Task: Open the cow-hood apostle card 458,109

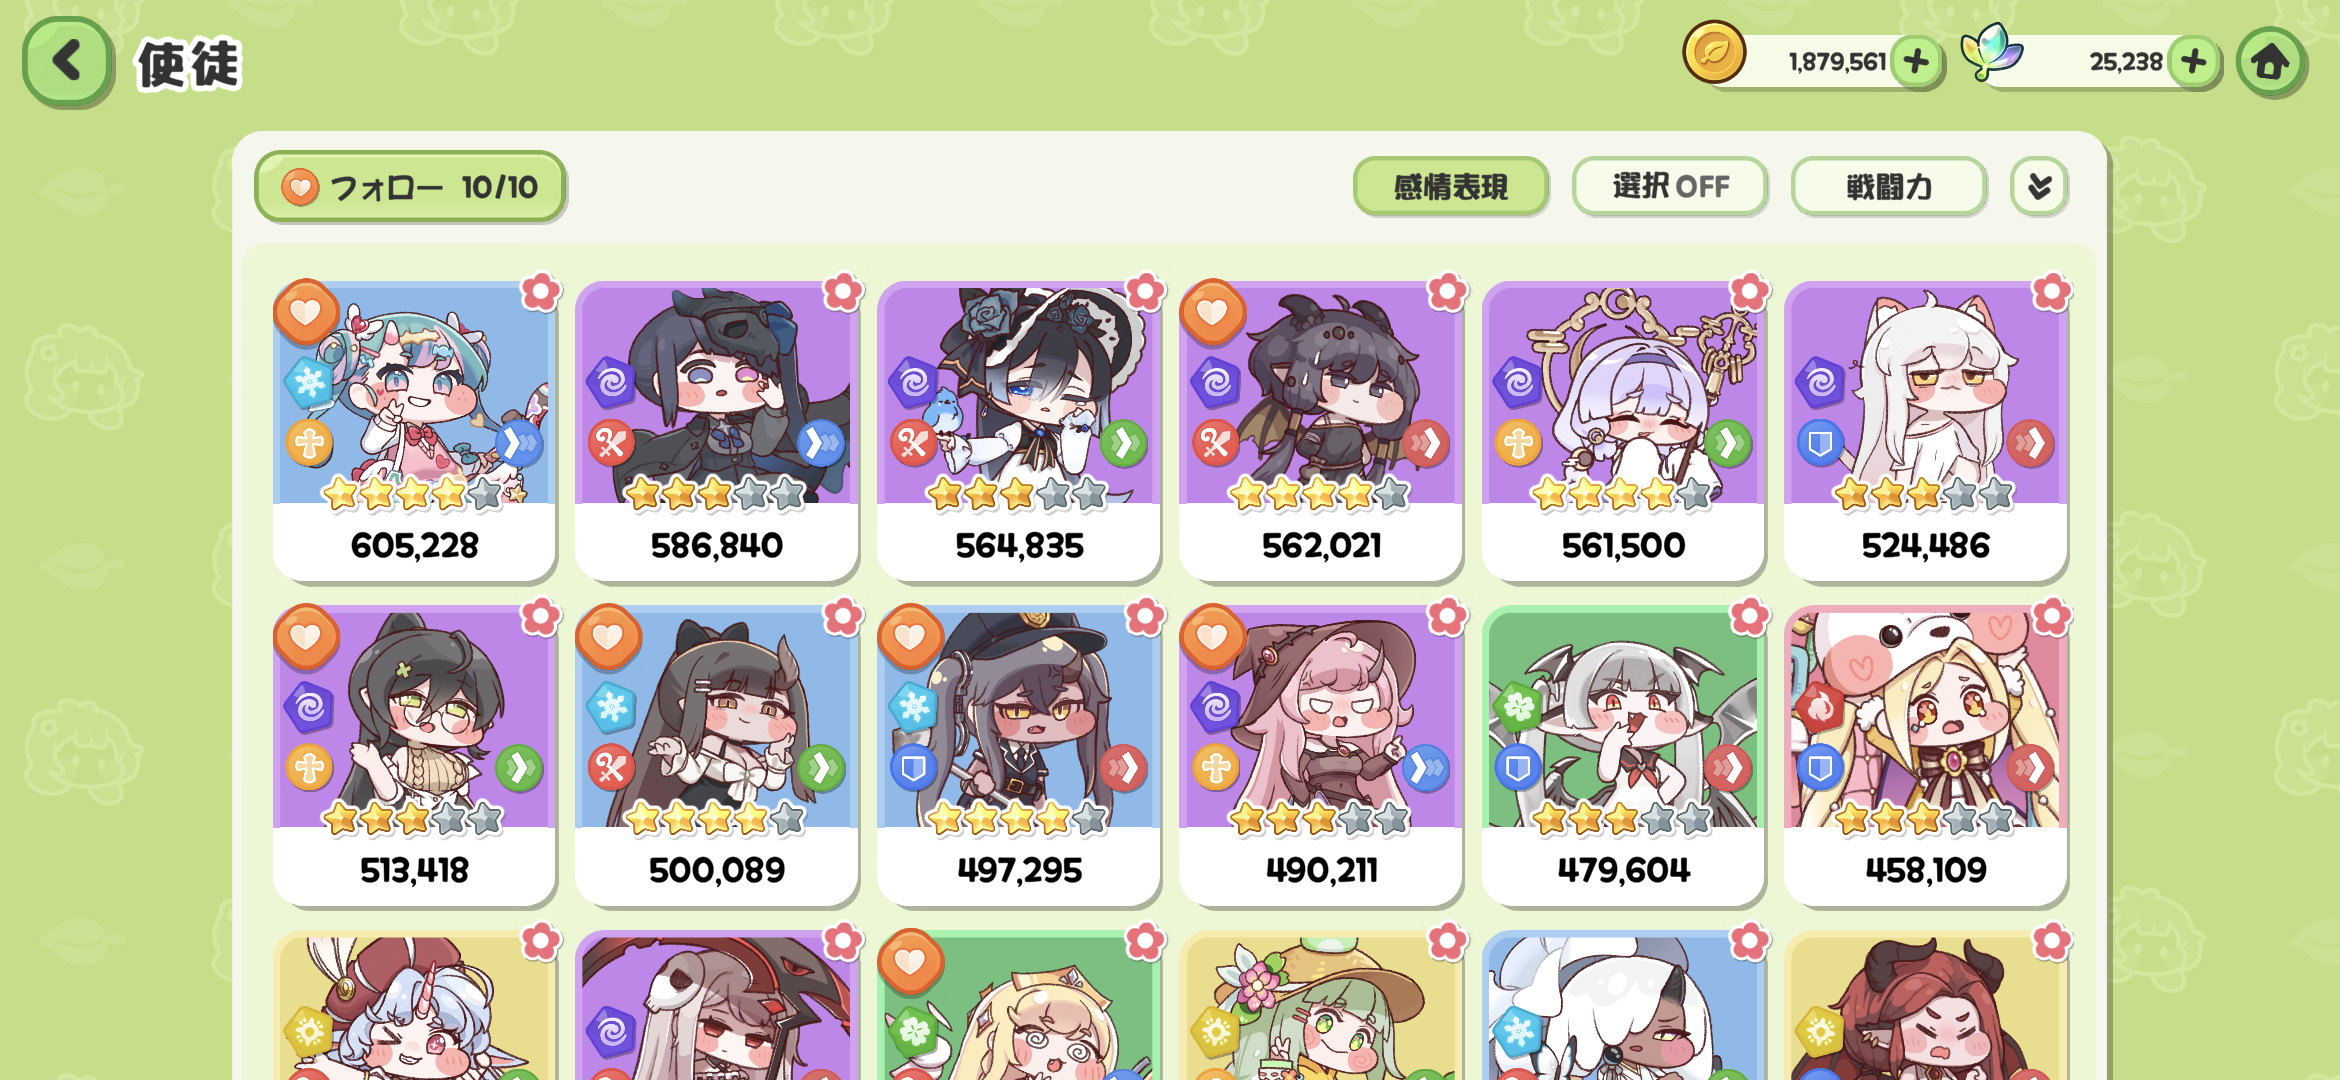Action: tap(1925, 756)
